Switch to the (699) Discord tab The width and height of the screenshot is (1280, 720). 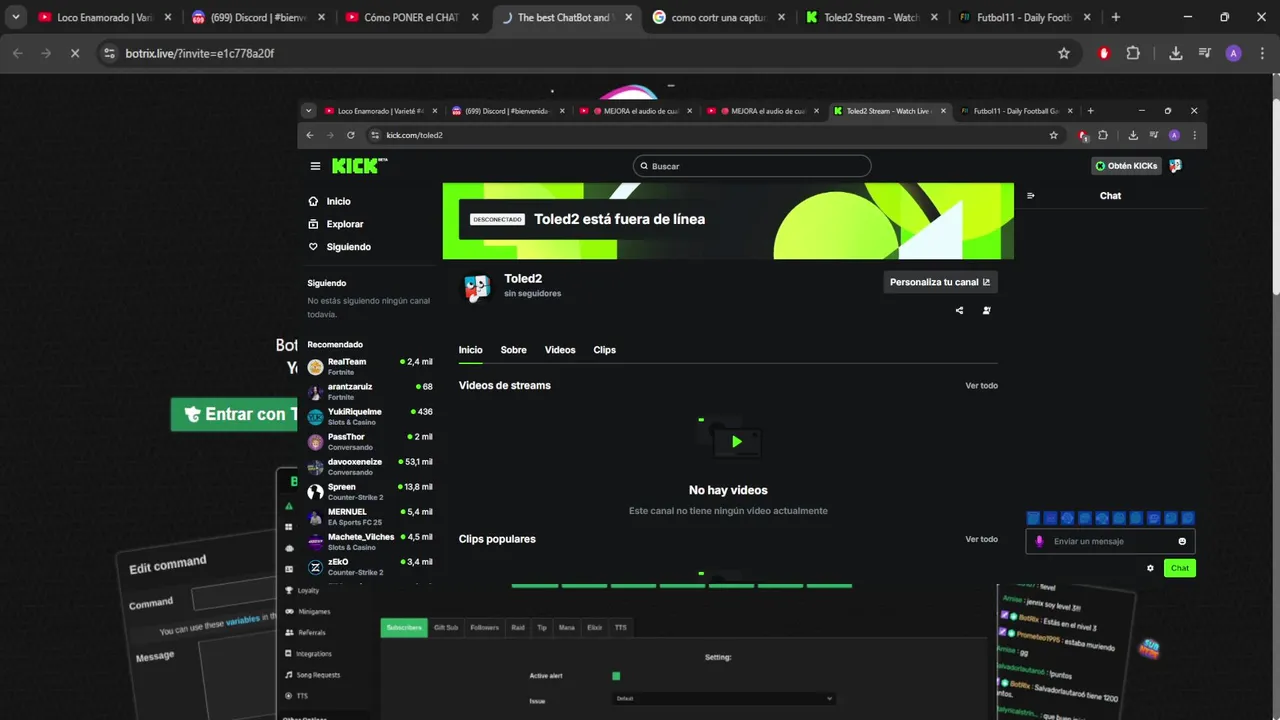point(255,17)
